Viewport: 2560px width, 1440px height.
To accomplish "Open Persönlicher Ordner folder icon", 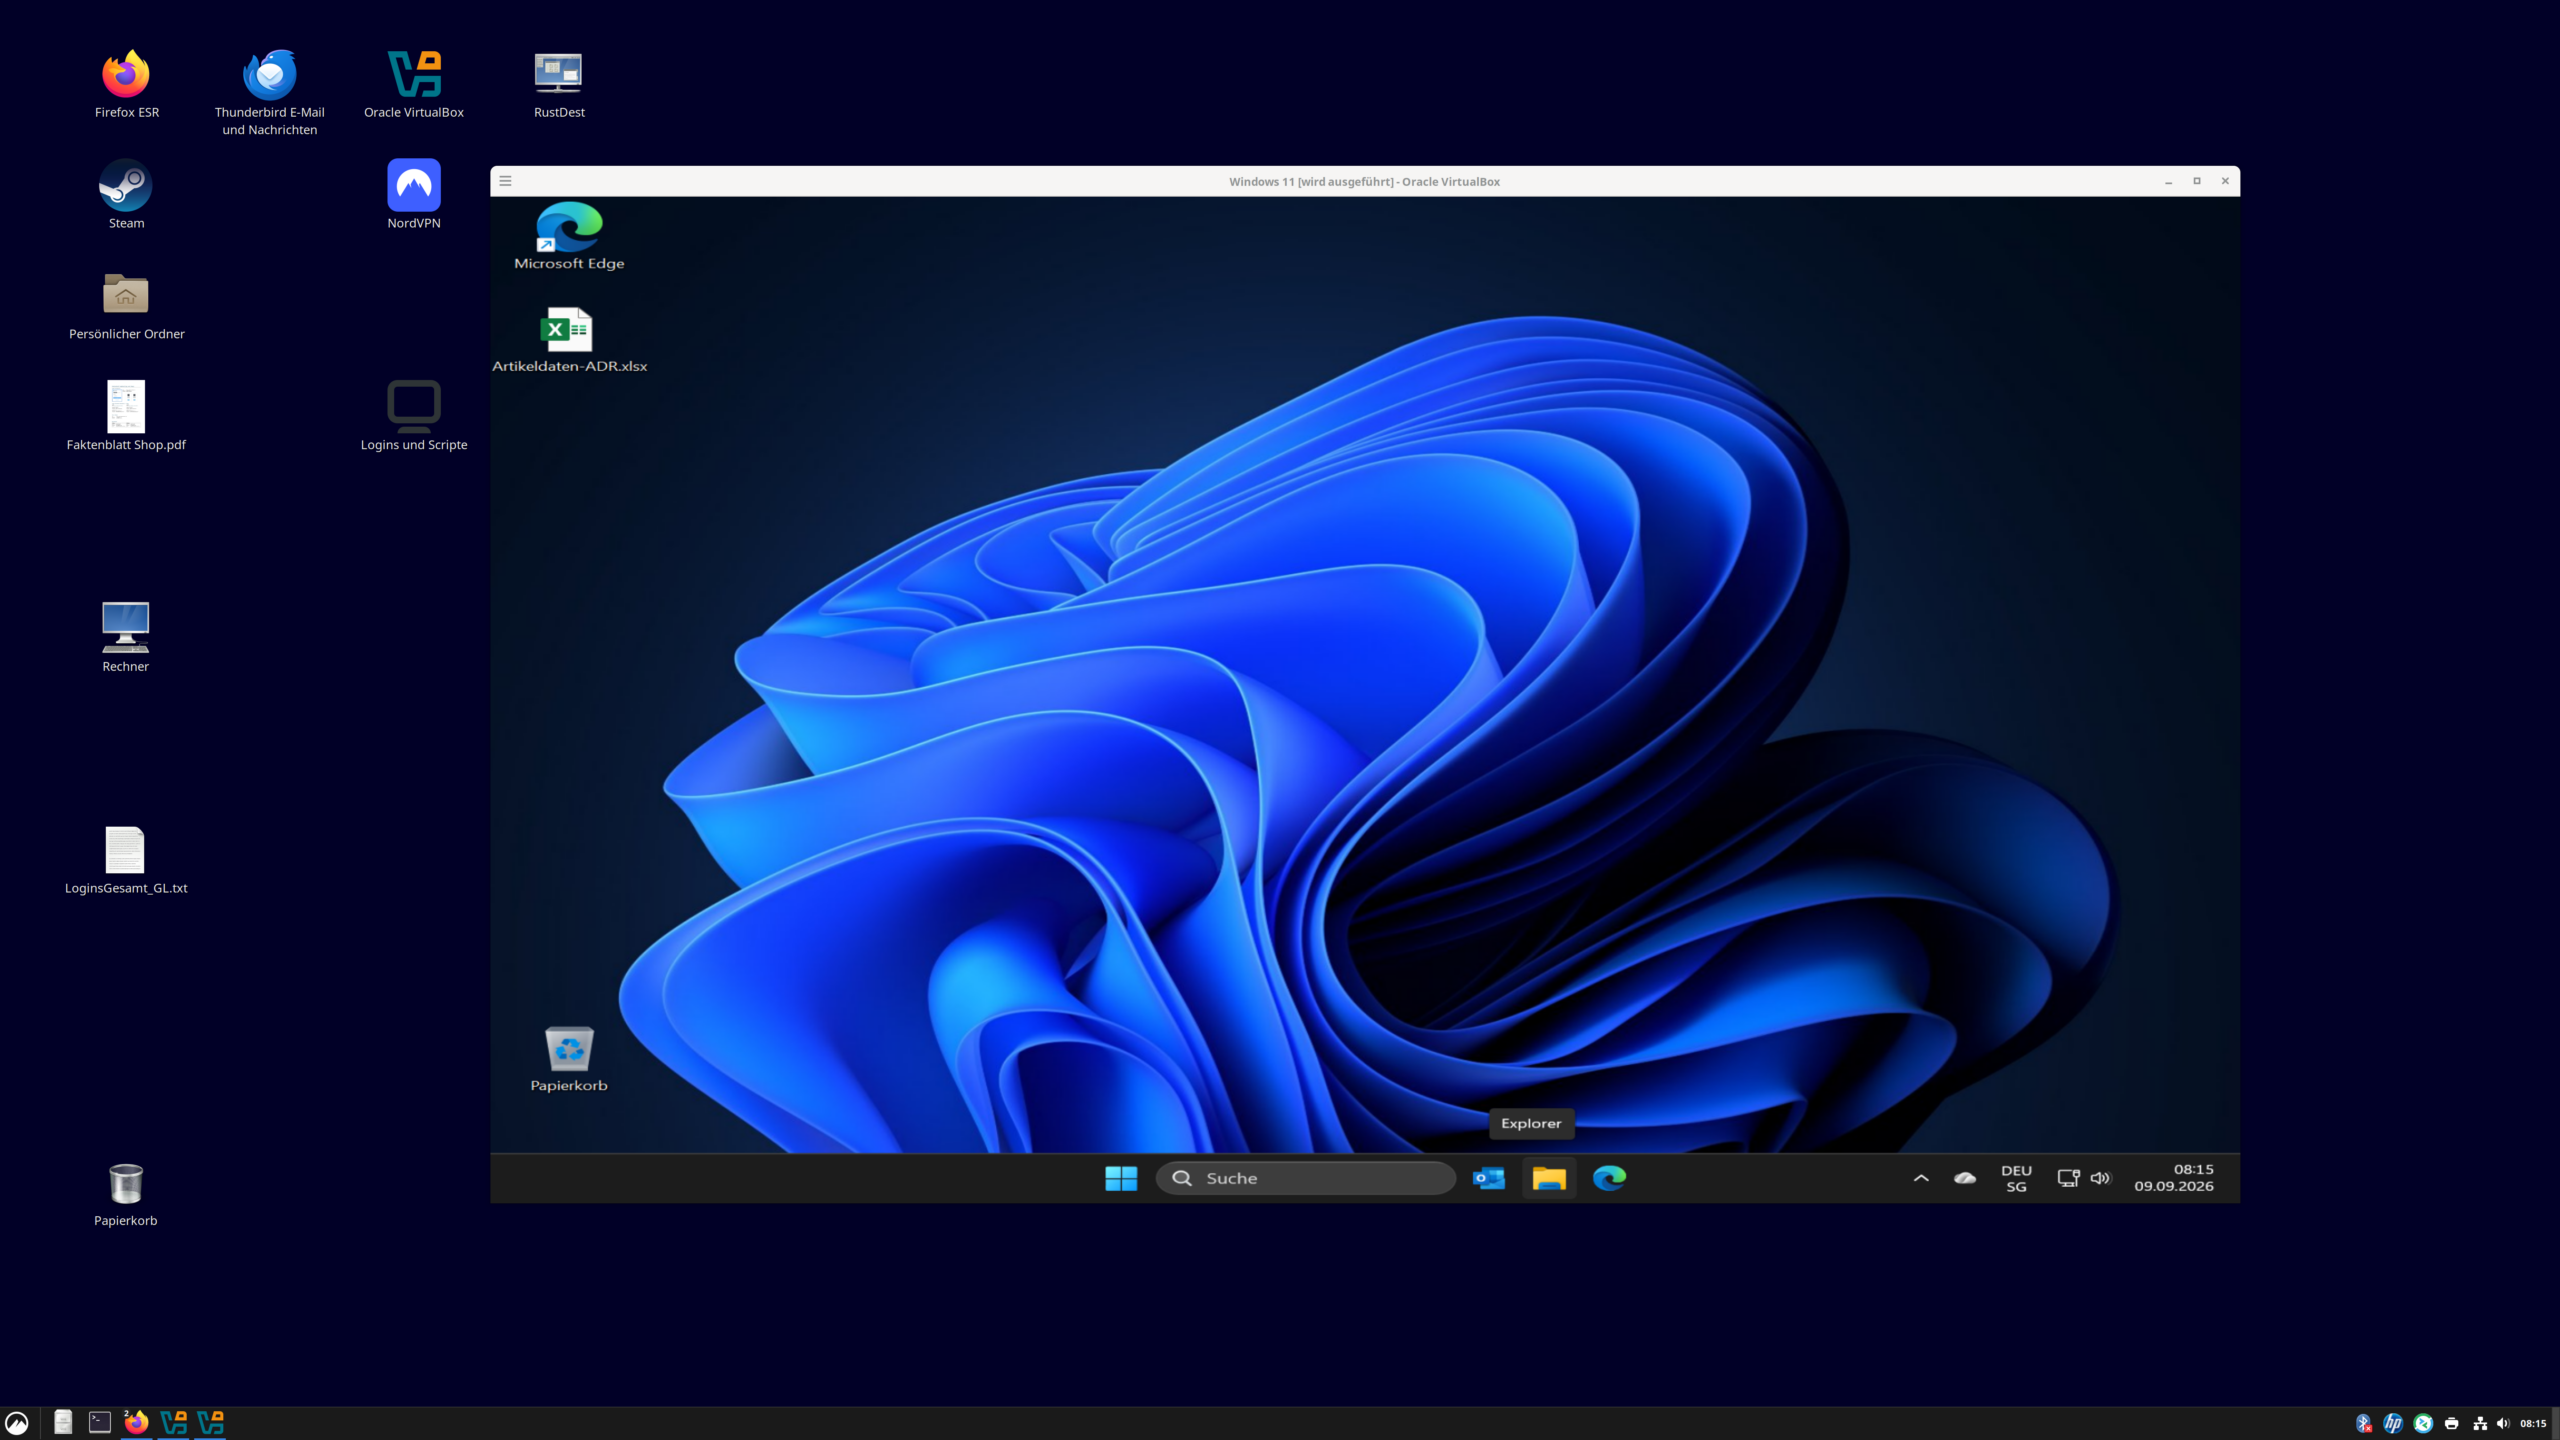I will click(x=126, y=306).
